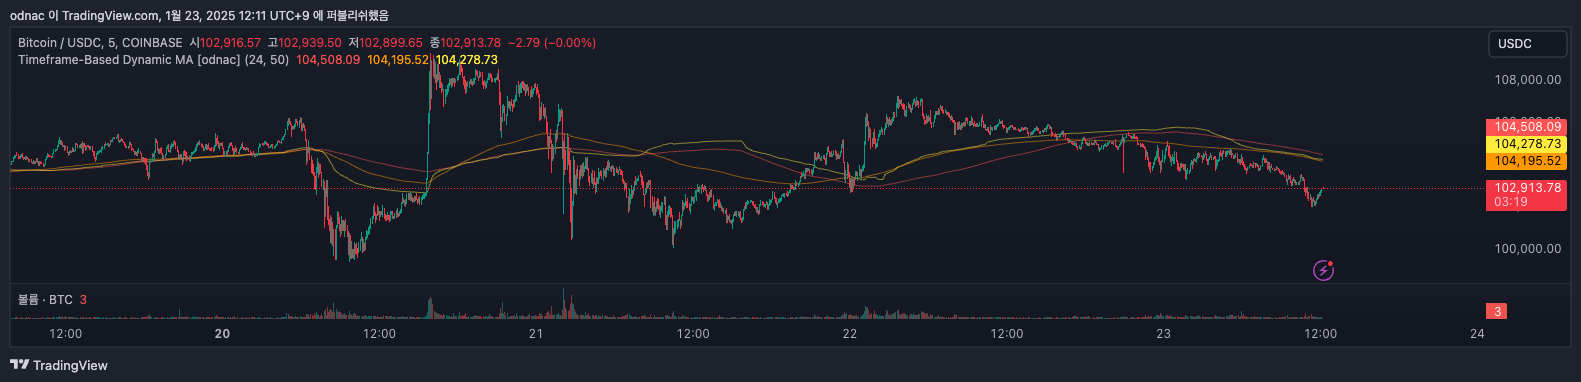Screen dimensions: 1581x382
Task: Click the red MA value 104,508.09 in legend
Action: (x=328, y=60)
